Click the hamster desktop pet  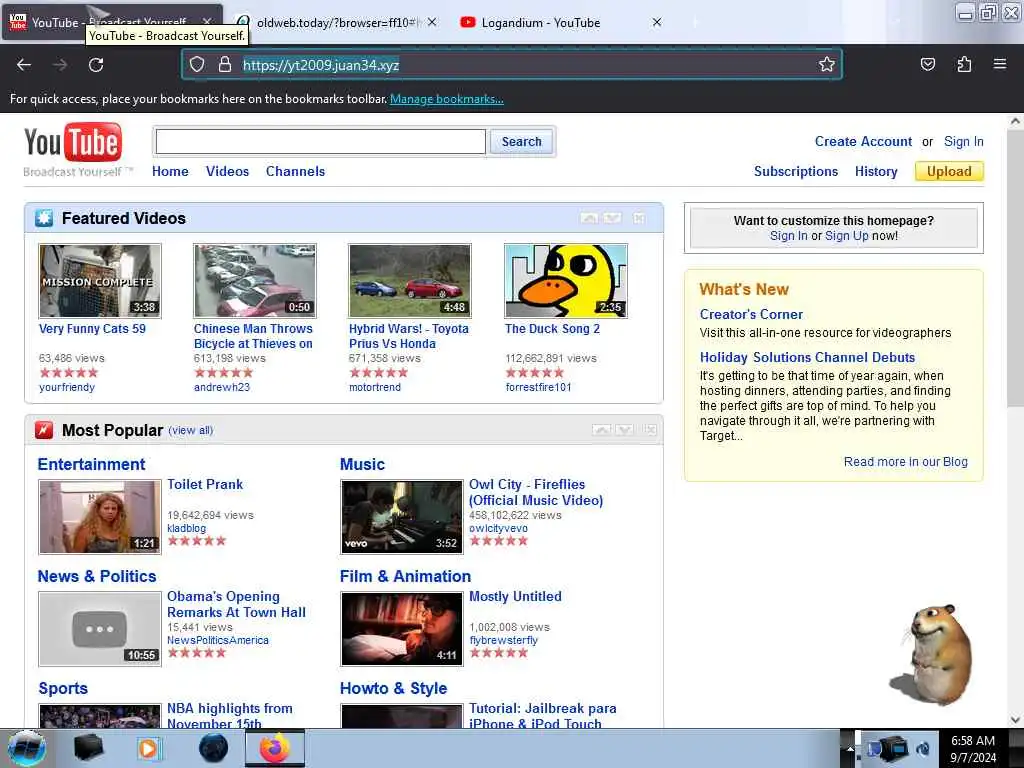933,654
